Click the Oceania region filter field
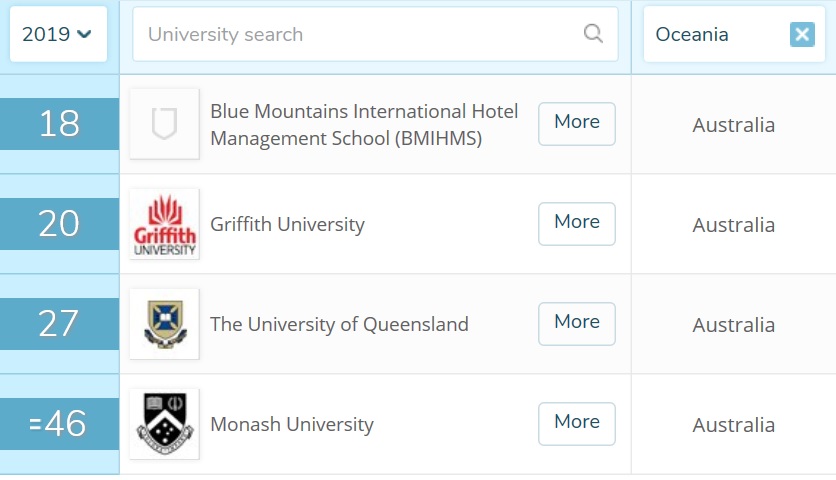Screen dimensions: 836x480 pyautogui.click(x=715, y=35)
